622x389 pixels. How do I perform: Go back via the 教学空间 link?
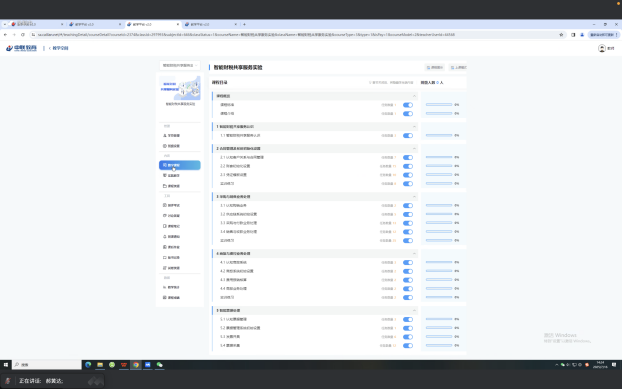click(x=60, y=48)
